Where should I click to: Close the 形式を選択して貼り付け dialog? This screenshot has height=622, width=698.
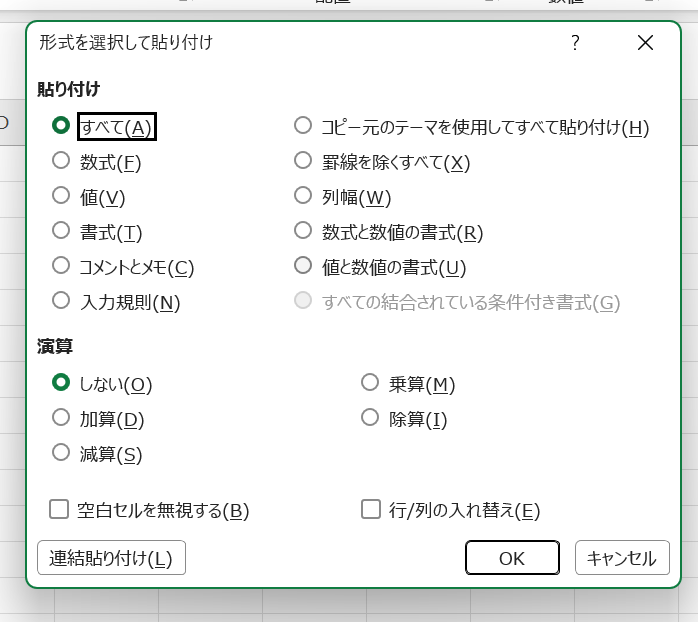645,43
